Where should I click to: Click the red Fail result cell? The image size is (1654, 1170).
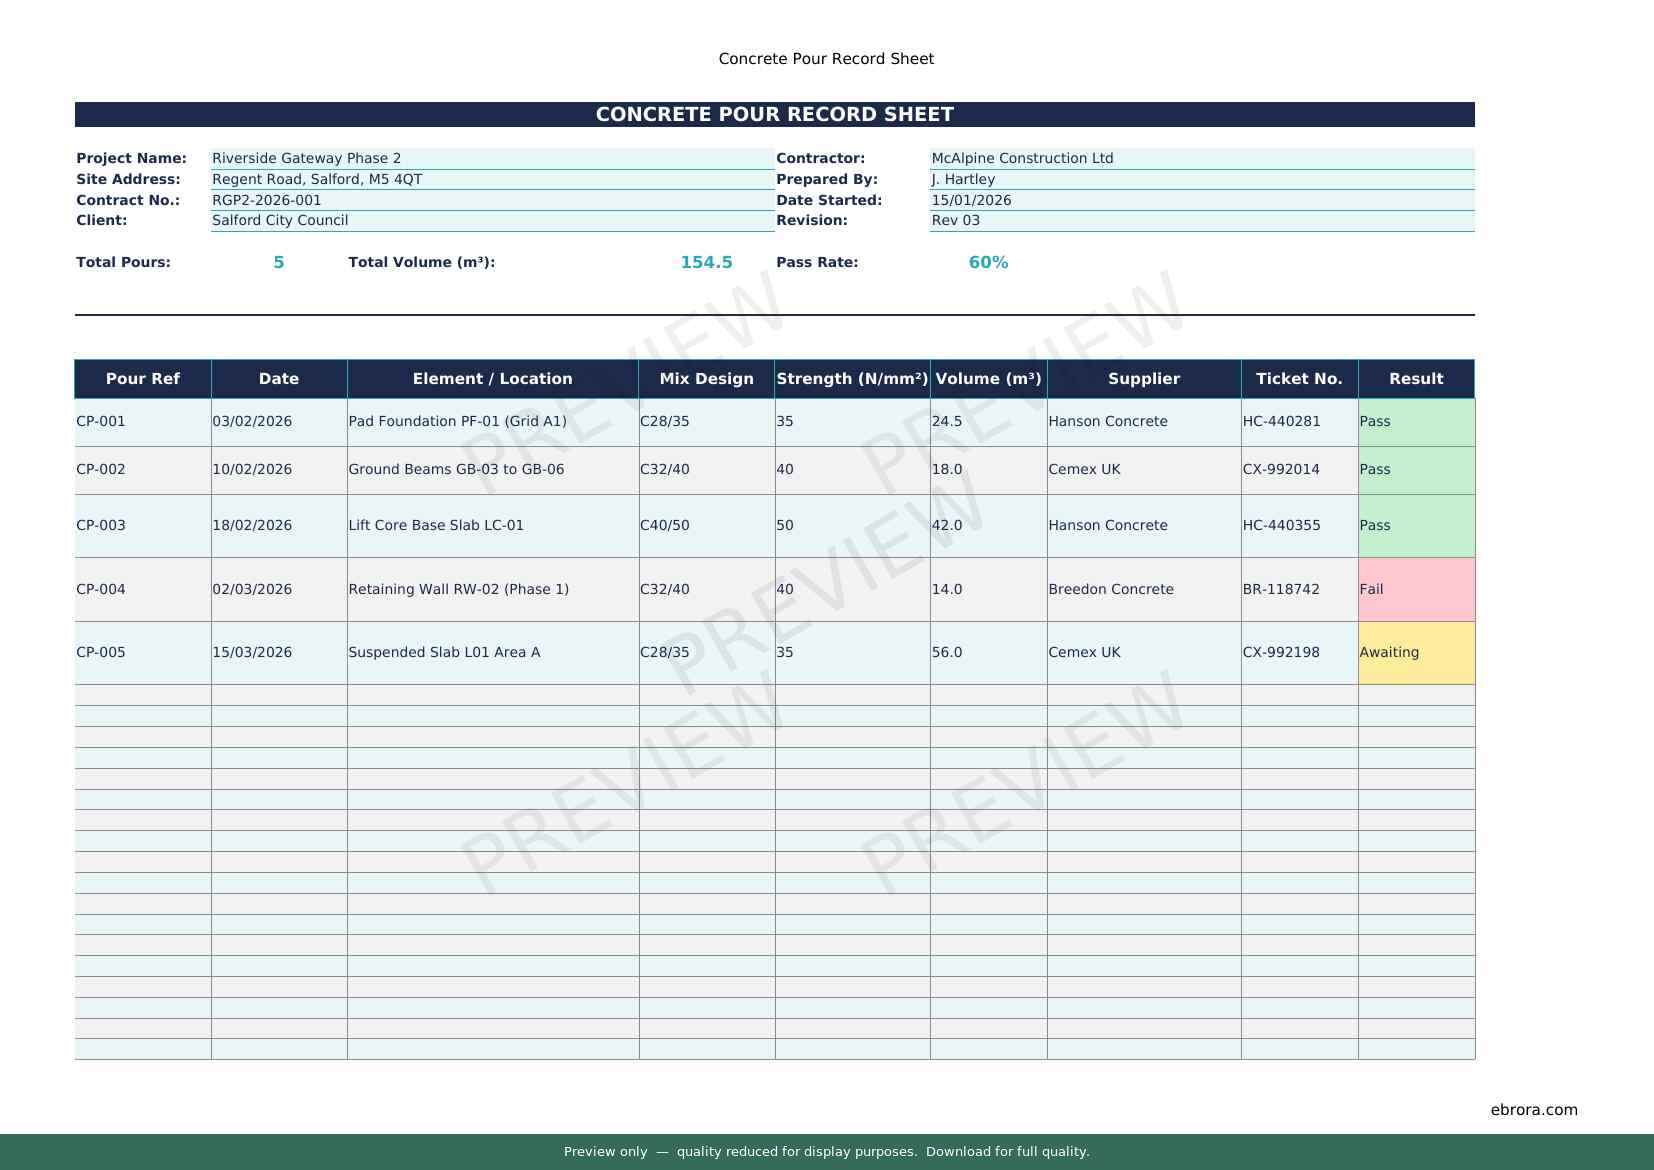point(1415,589)
